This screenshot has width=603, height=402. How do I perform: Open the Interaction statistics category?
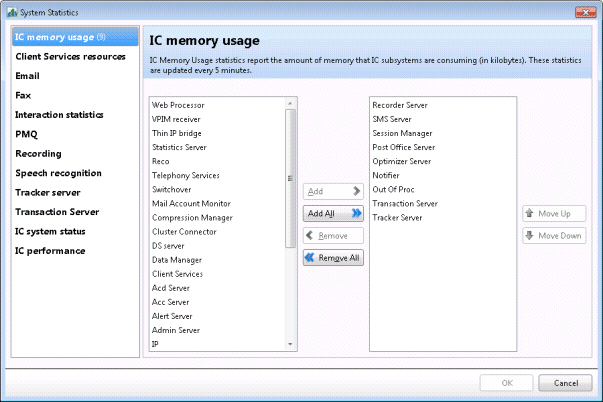coord(59,115)
